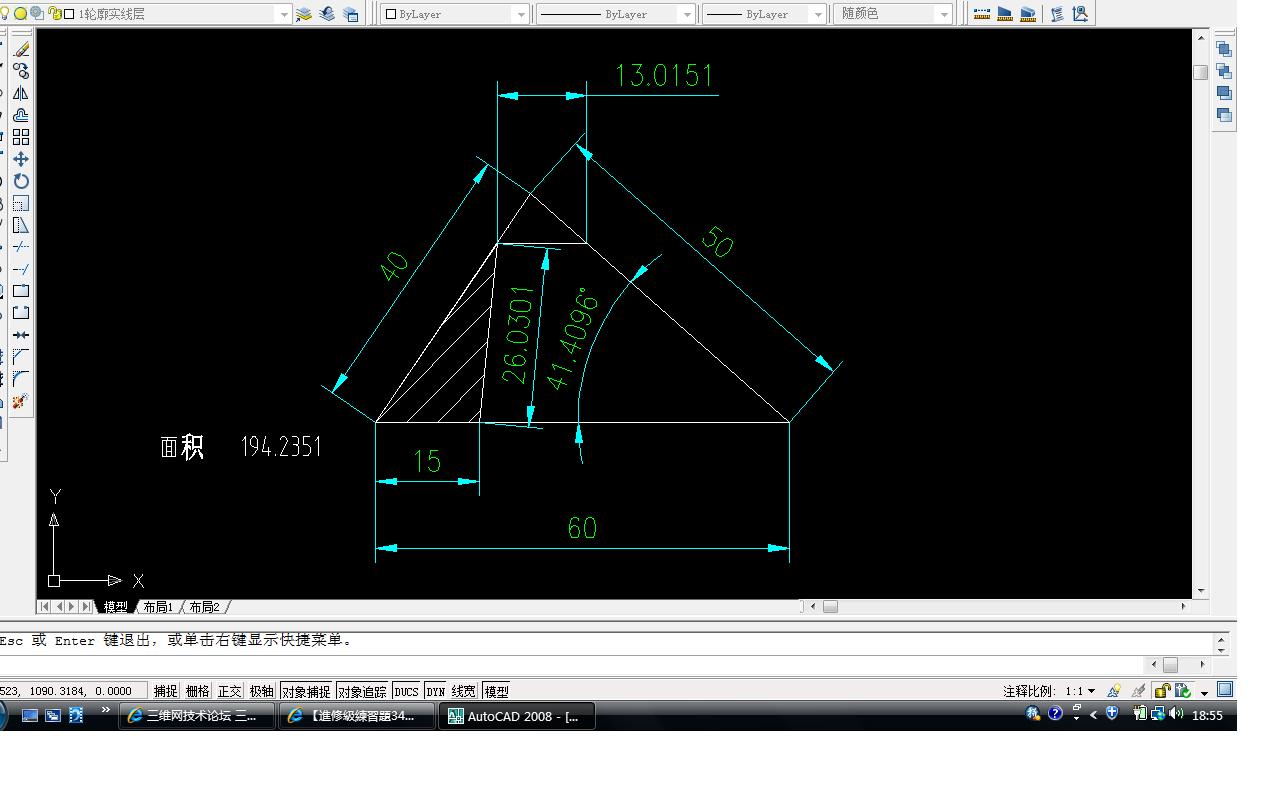Select the Chamfer tool
Image resolution: width=1280 pixels, height=800 pixels.
pos(21,357)
